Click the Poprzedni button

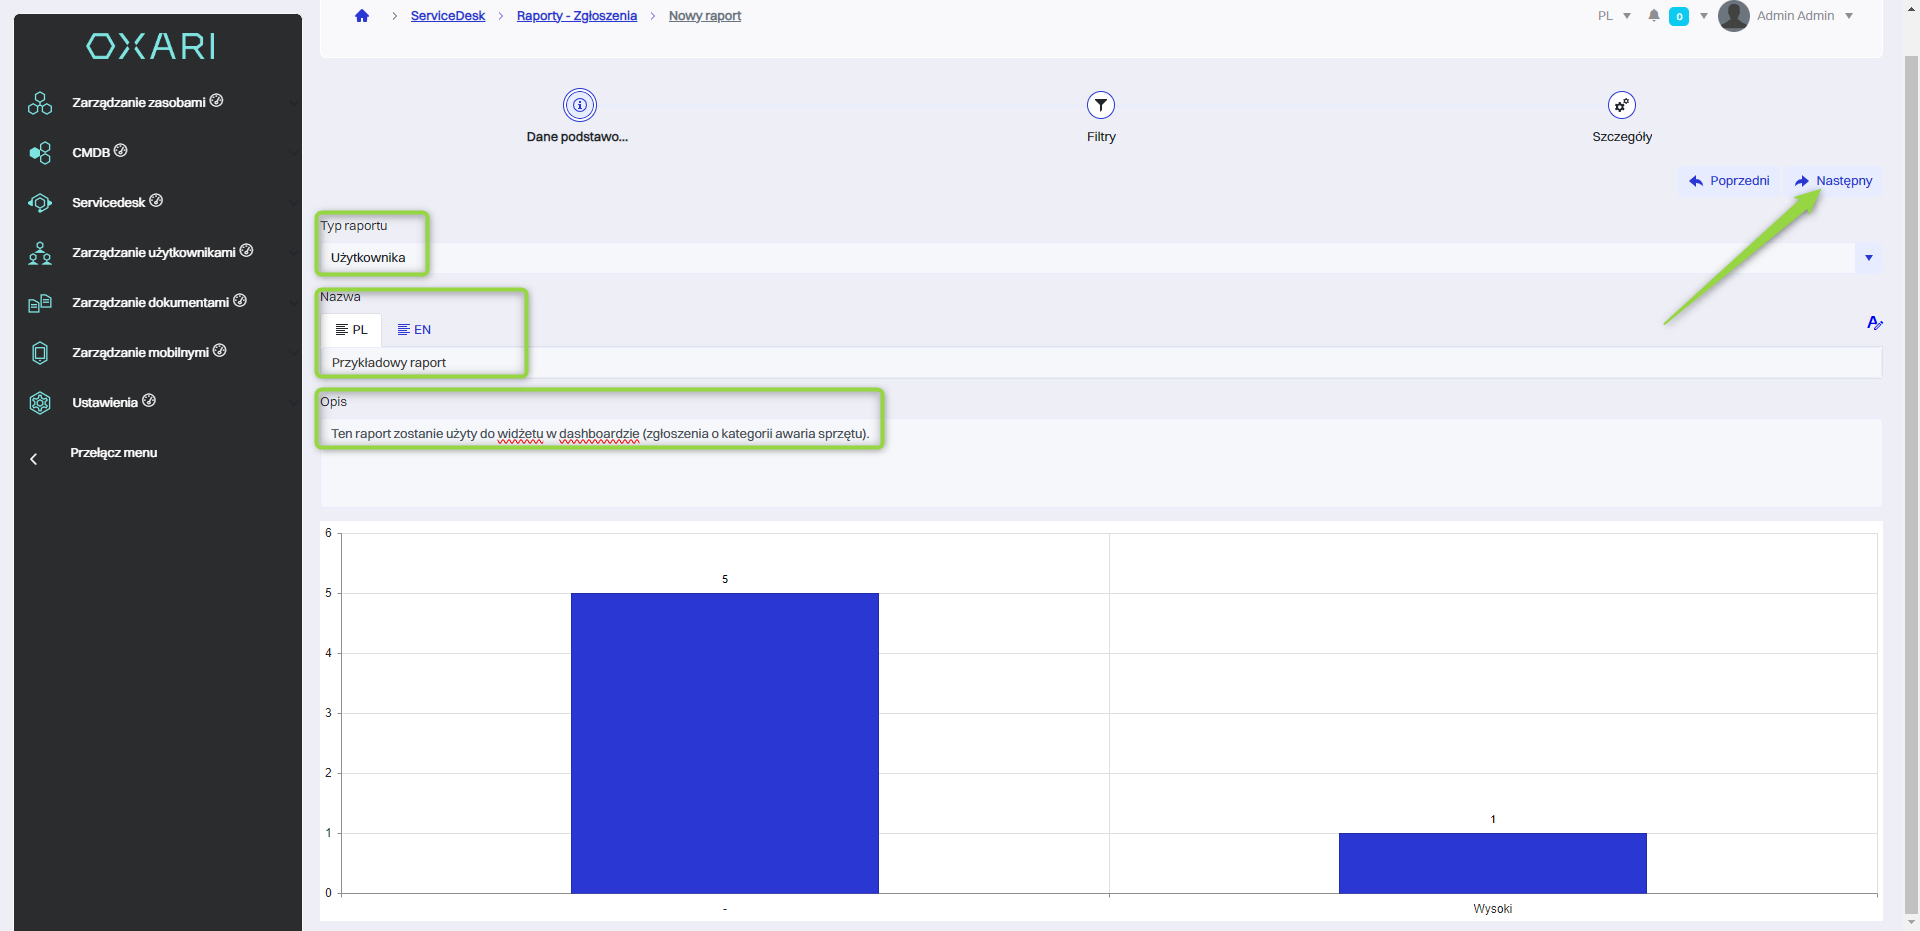pyautogui.click(x=1729, y=181)
